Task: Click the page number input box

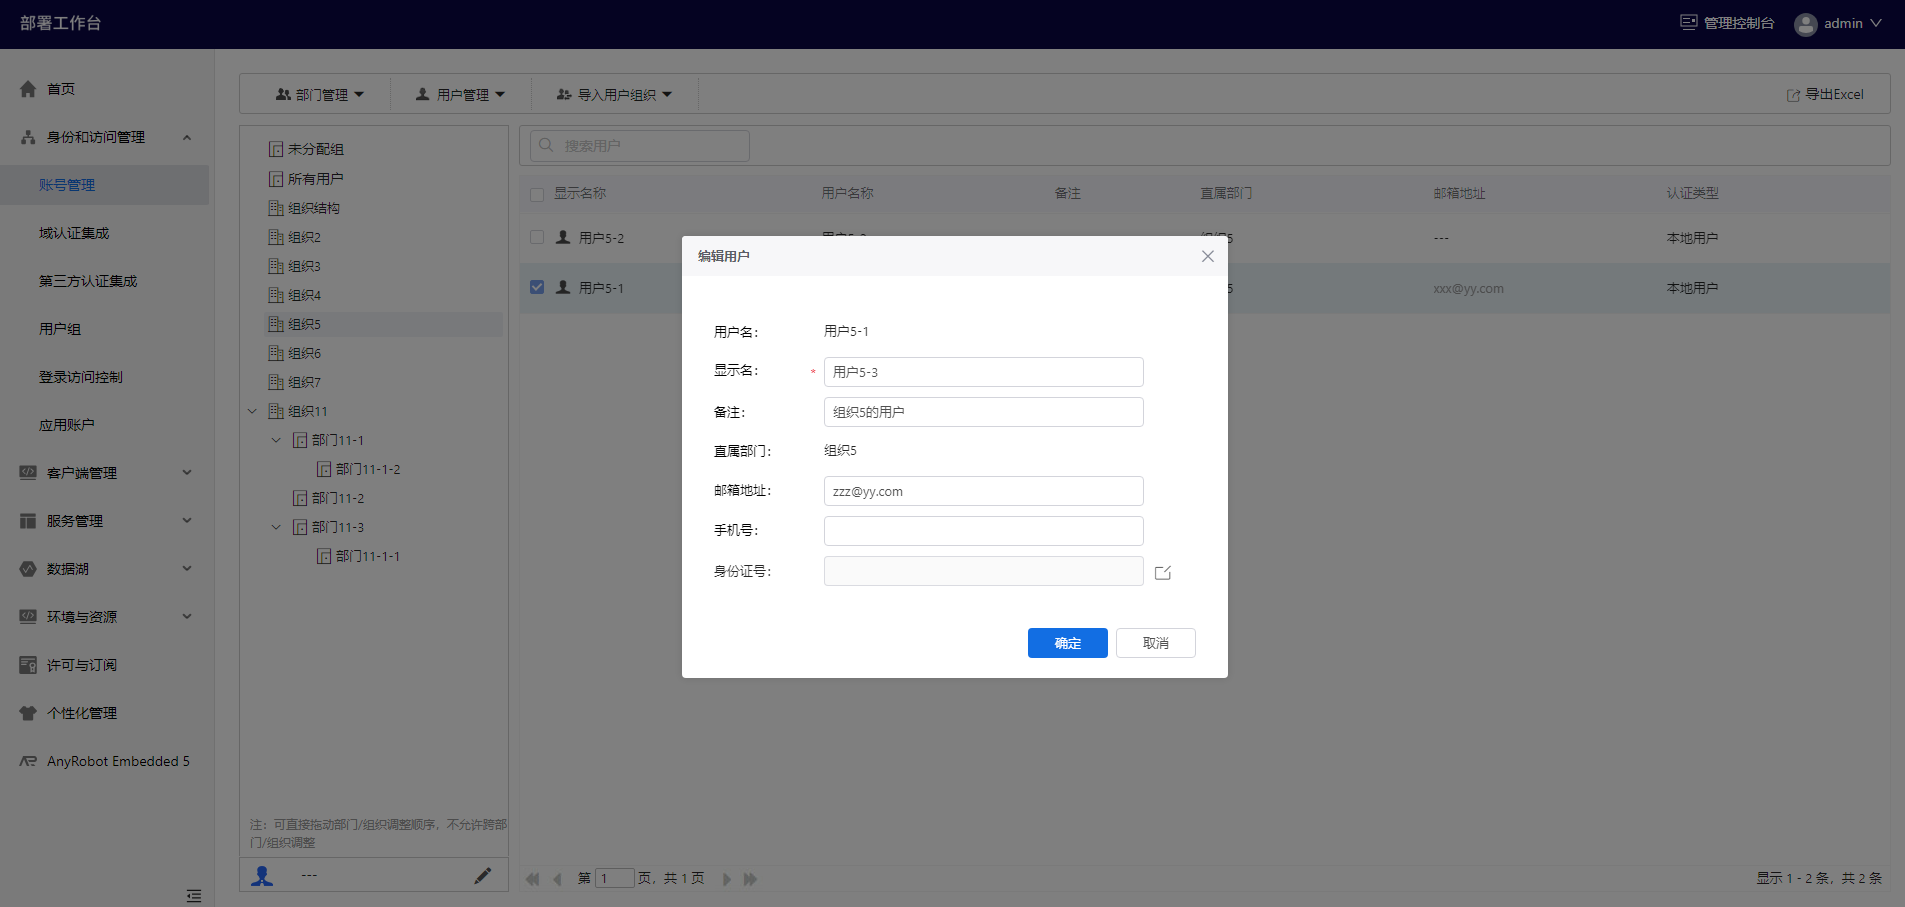Action: (x=615, y=879)
